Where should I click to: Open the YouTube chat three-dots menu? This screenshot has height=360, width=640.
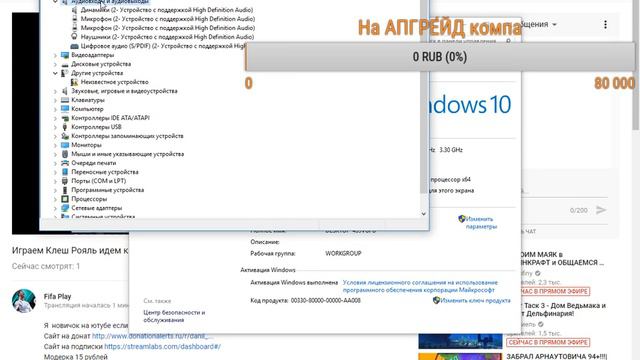coord(605,24)
